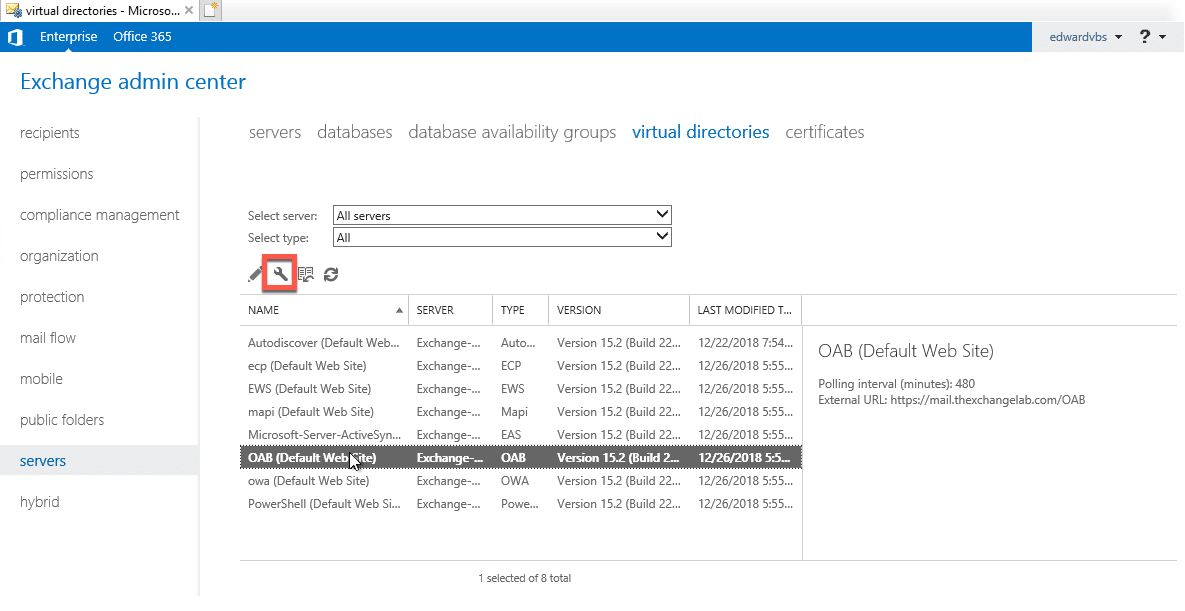The image size is (1185, 611).
Task: Click the mail flow sidebar link
Action: pos(47,337)
